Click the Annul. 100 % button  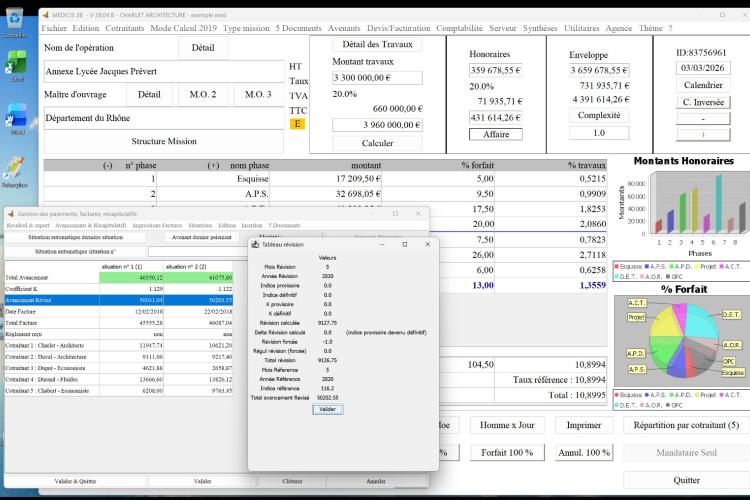(x=584, y=453)
